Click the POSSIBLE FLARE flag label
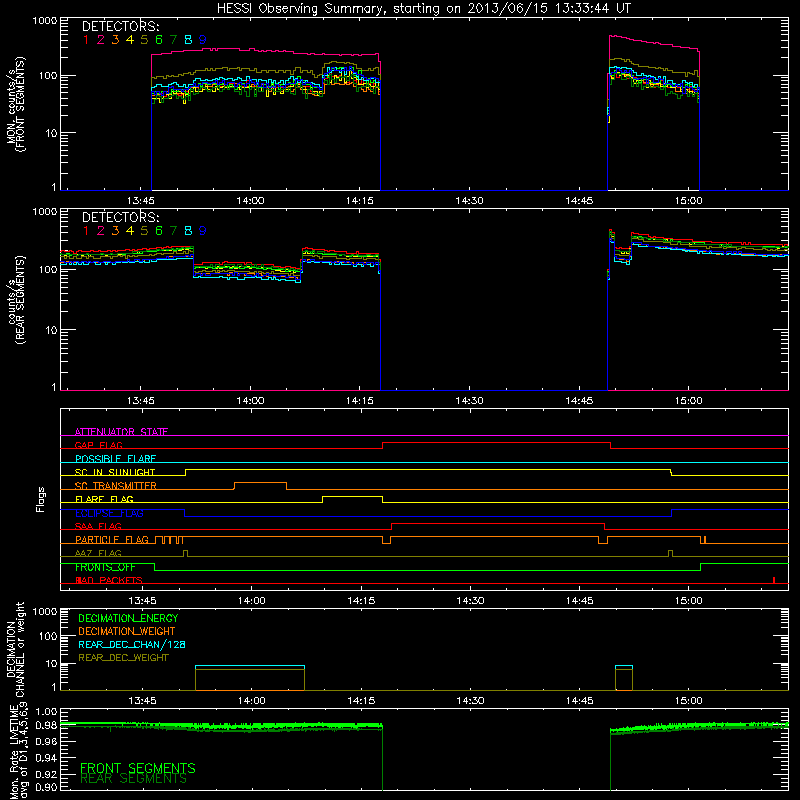Screen dimensions: 800x800 click(x=115, y=459)
